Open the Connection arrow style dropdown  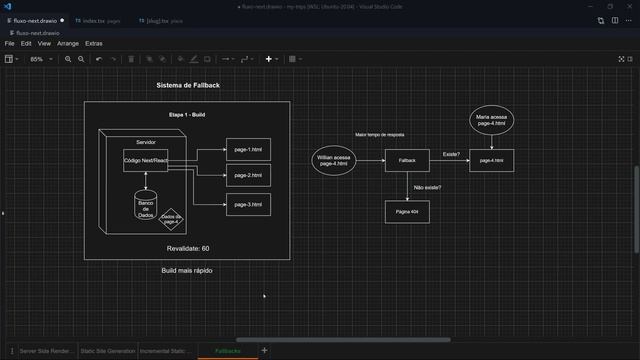tap(228, 59)
